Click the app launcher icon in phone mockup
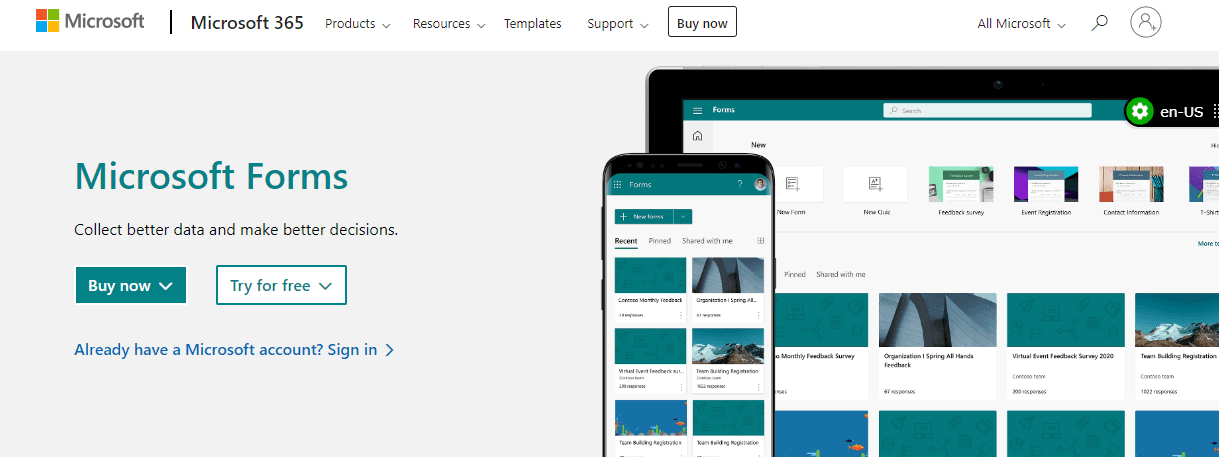Screen dimensions: 1219x457 coord(619,185)
